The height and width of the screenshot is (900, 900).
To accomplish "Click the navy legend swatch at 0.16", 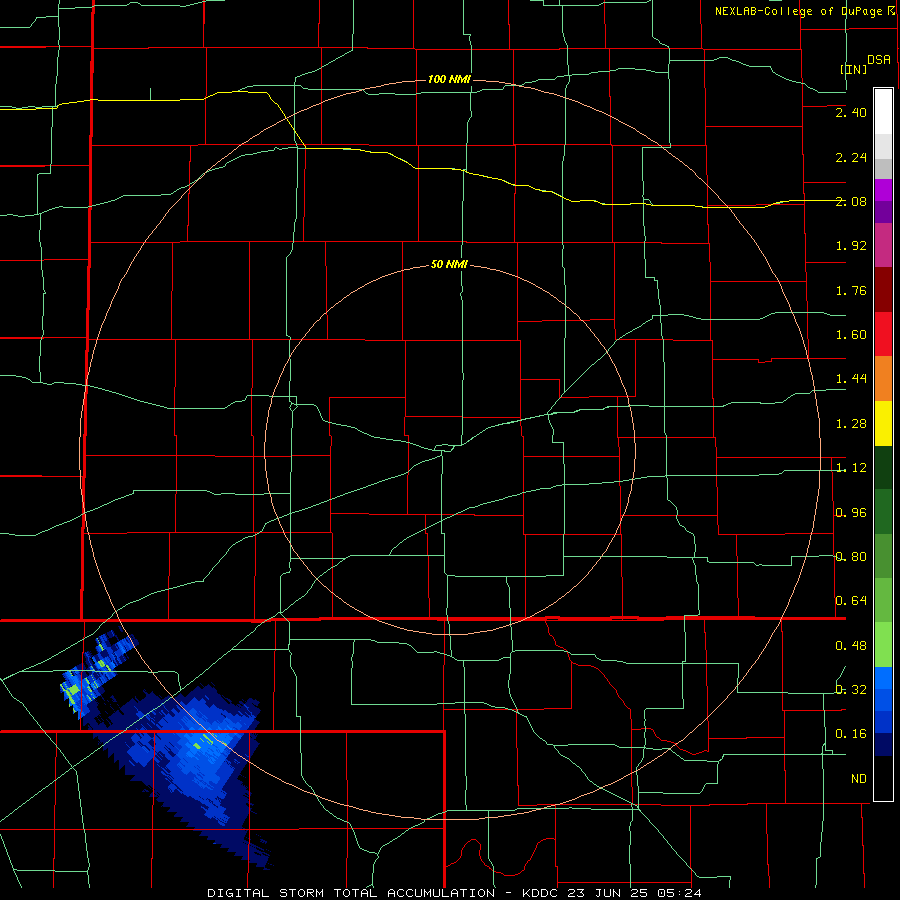I will (883, 744).
